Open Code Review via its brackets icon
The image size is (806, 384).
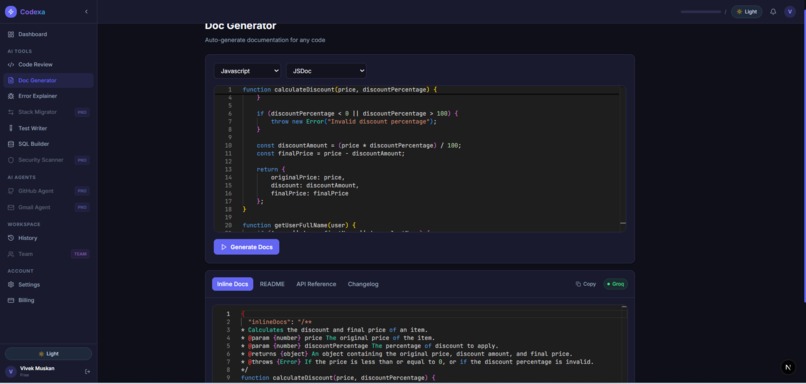coord(11,65)
